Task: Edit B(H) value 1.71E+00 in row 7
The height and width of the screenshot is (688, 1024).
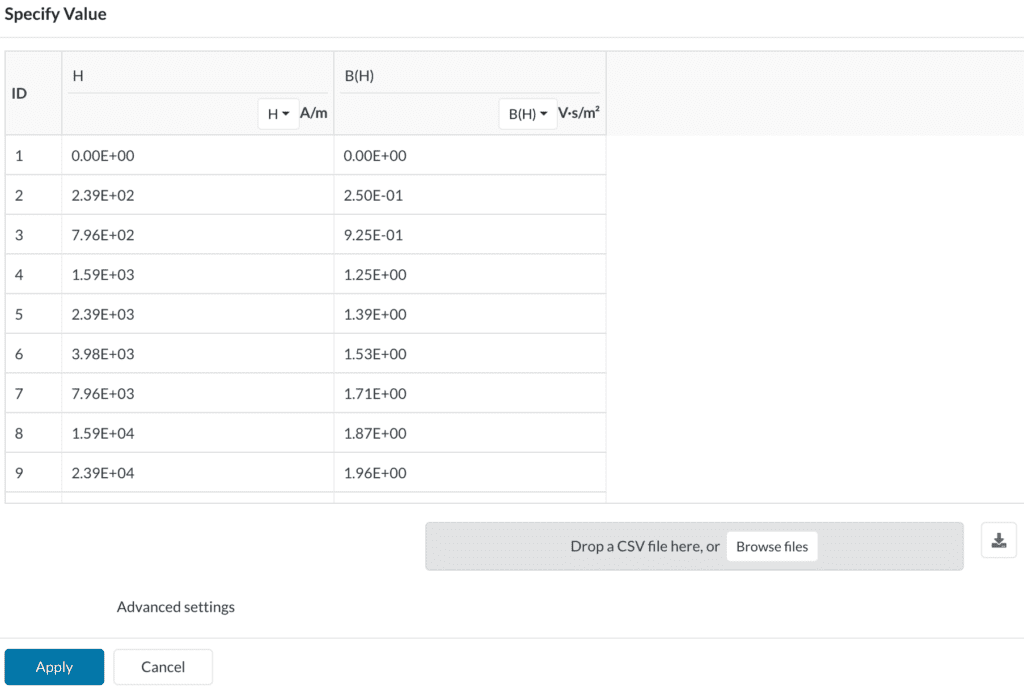Action: click(469, 394)
